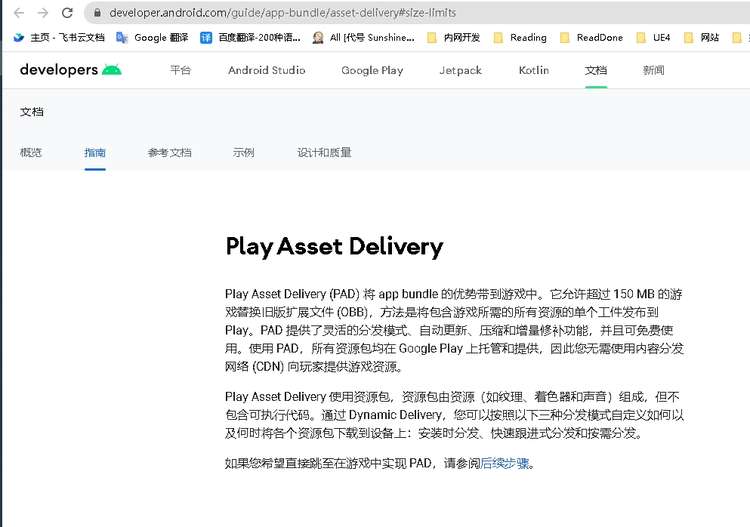Open the UE4 bookmark folder

coord(653,37)
